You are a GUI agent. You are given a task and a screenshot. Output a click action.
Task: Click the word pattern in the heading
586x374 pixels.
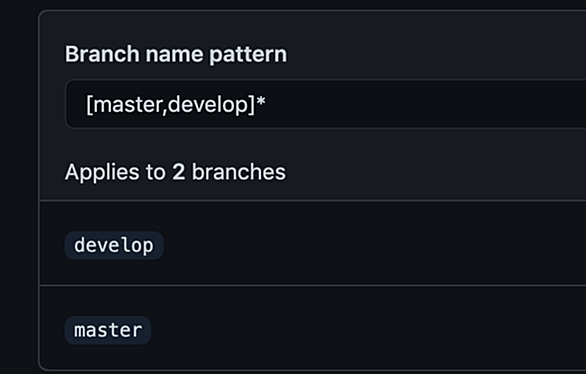pos(248,55)
